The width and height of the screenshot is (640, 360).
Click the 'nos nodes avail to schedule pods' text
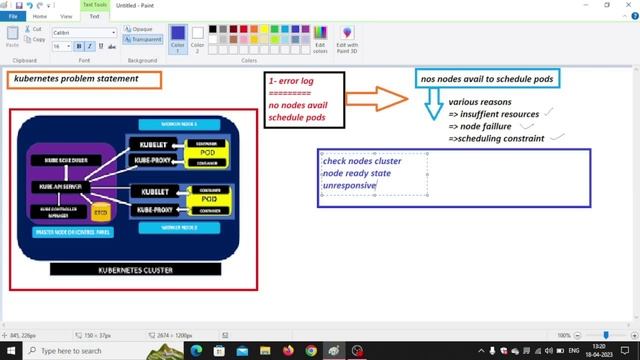487,79
